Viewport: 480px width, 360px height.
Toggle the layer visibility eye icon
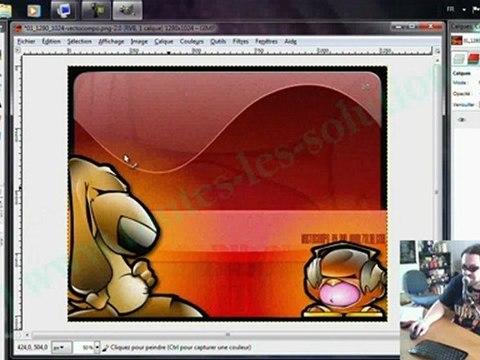[x=462, y=120]
